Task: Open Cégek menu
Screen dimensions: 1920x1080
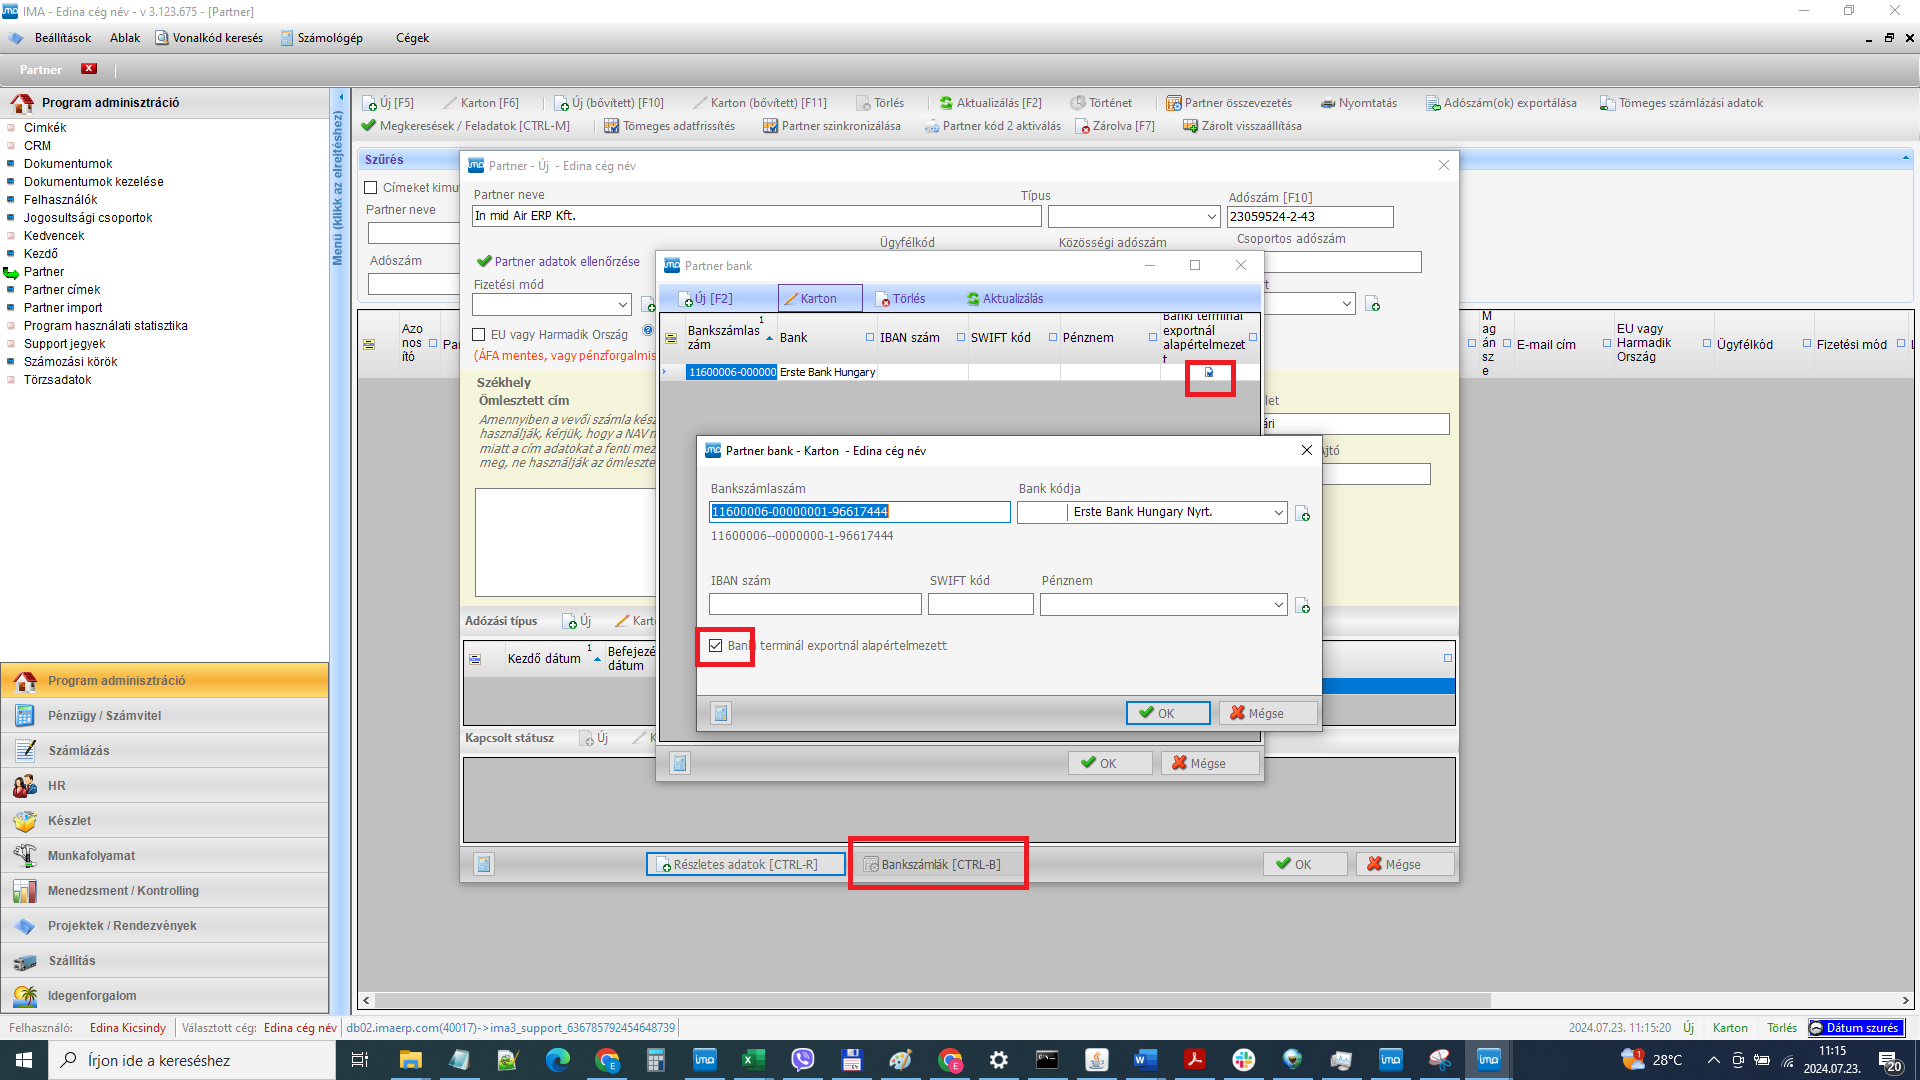Action: point(412,38)
